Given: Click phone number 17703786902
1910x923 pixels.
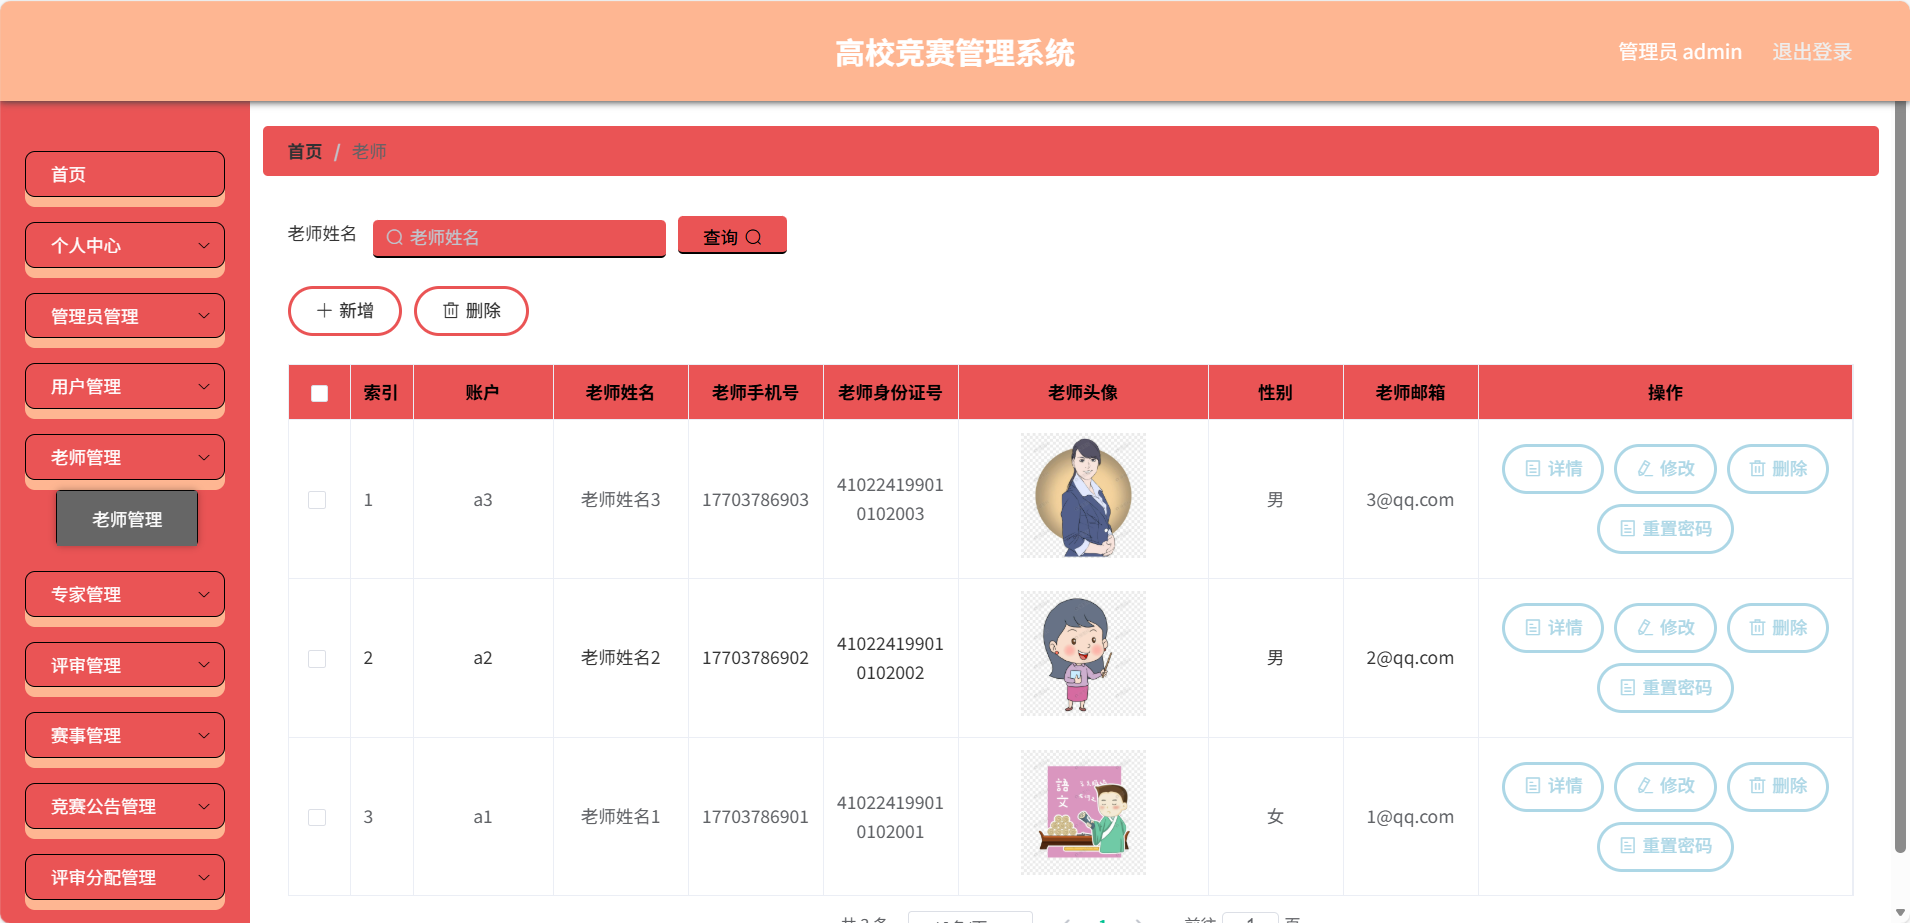Looking at the screenshot, I should [755, 658].
